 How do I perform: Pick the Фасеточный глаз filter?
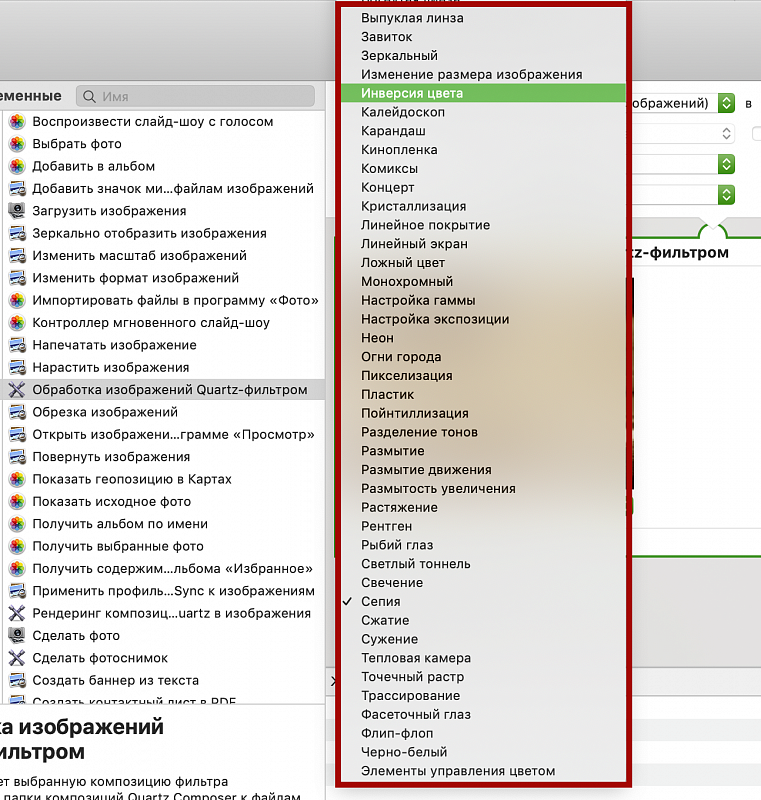[x=483, y=714]
